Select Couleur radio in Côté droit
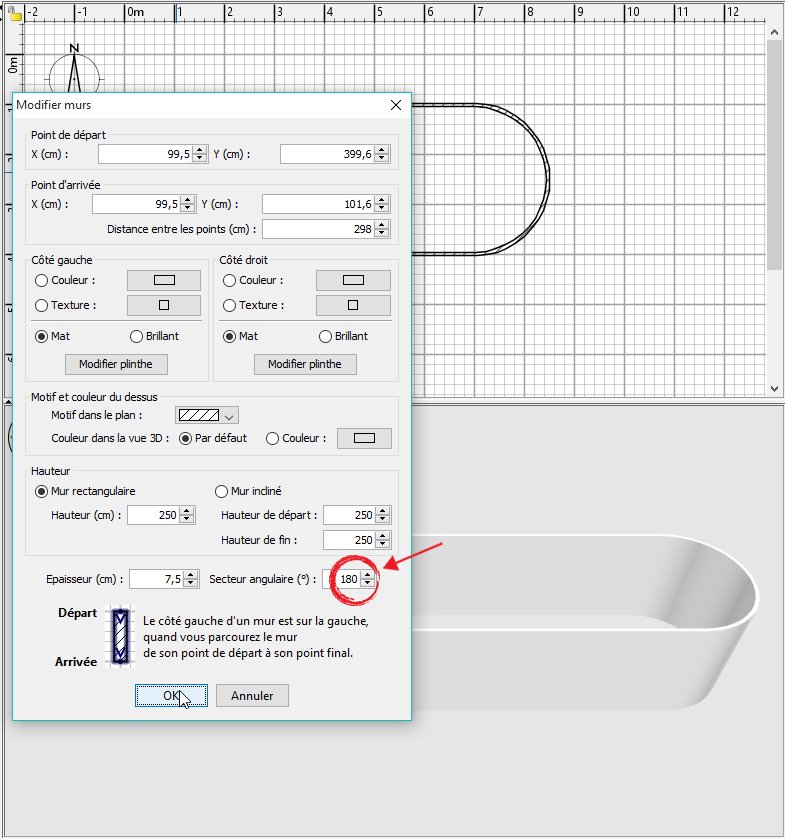785x839 pixels. (230, 280)
